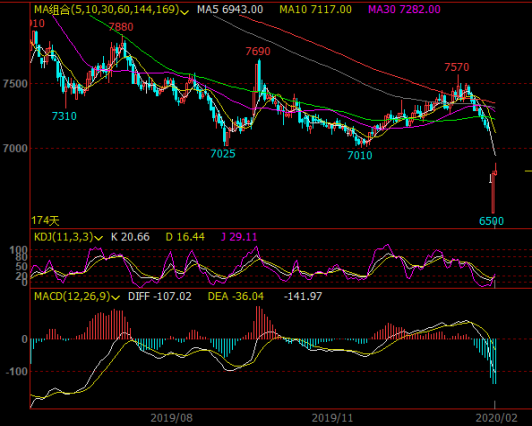Select the MA5 6943.00 legend label
The image size is (532, 426).
point(230,9)
